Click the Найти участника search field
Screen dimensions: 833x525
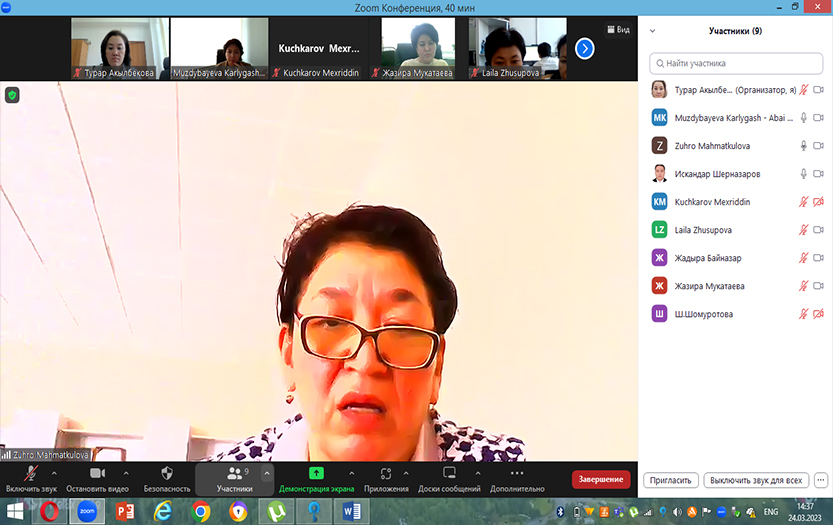pyautogui.click(x=737, y=63)
